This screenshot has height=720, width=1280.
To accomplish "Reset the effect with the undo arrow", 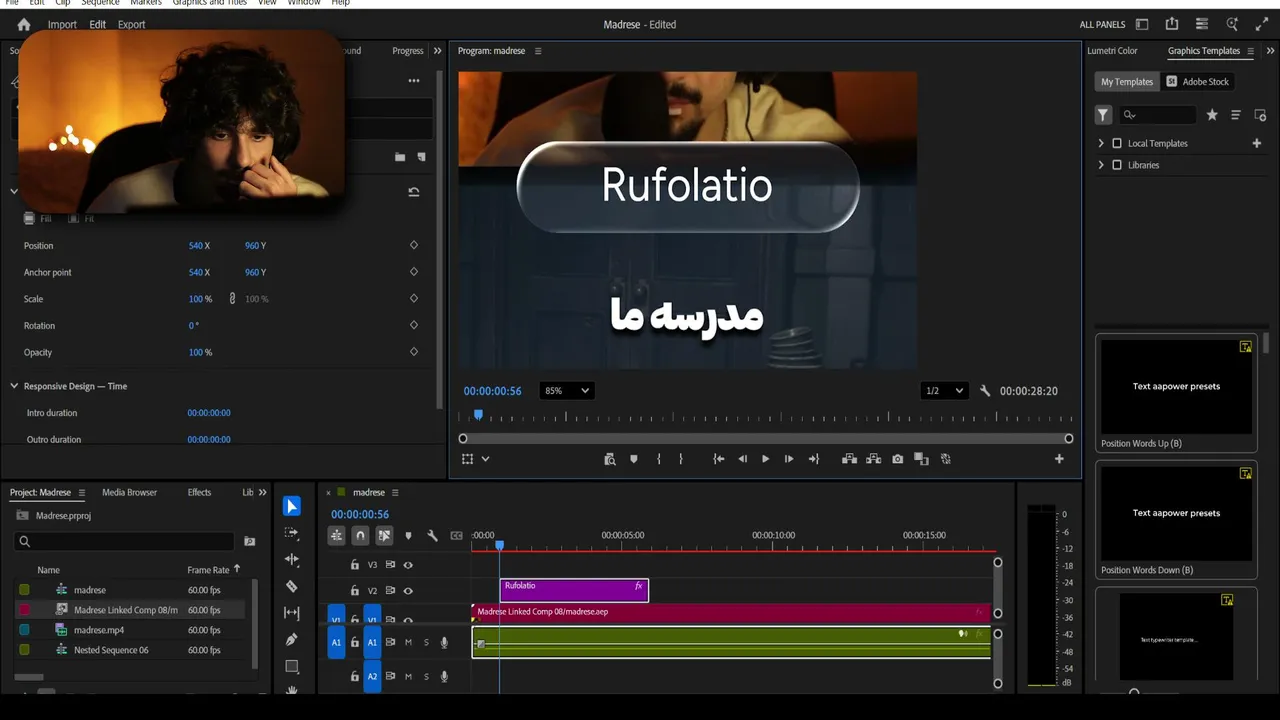I will (x=414, y=192).
